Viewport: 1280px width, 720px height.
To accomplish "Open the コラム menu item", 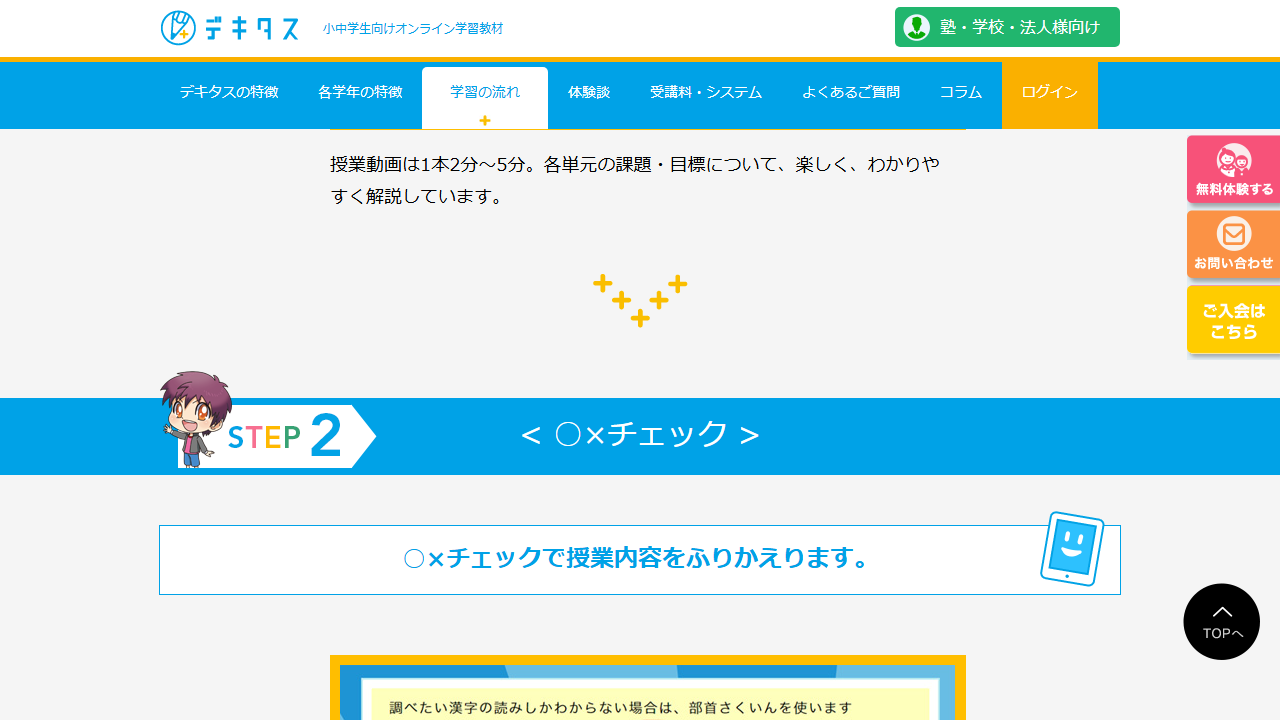I will tap(961, 92).
